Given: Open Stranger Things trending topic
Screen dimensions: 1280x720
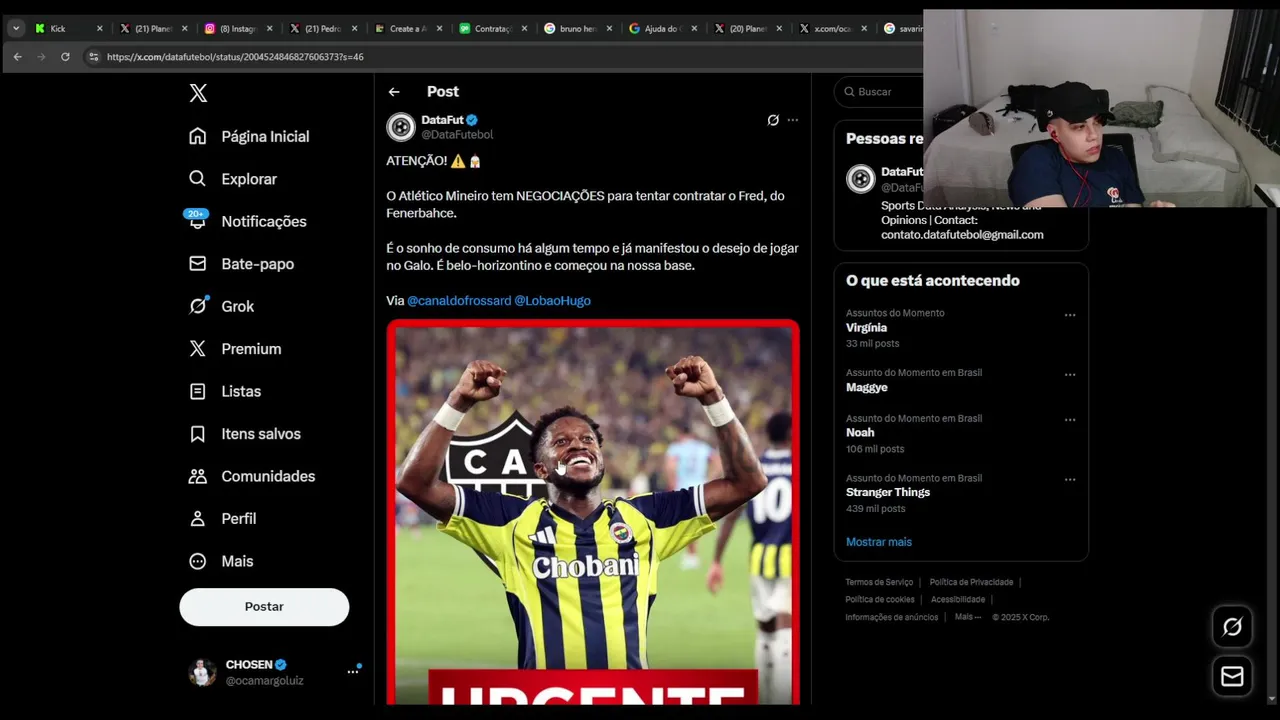Looking at the screenshot, I should [x=888, y=492].
